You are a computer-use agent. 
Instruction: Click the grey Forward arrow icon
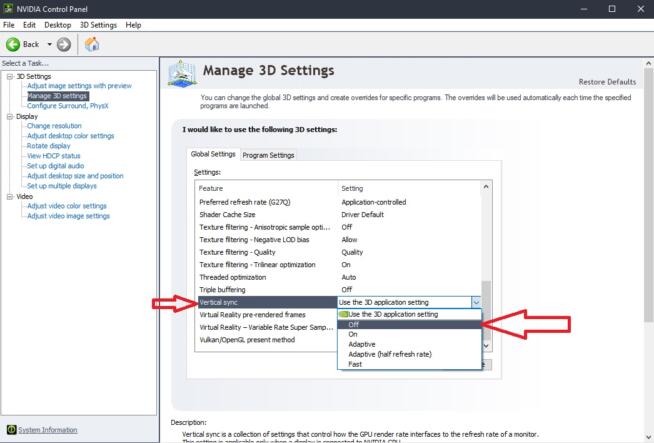64,44
